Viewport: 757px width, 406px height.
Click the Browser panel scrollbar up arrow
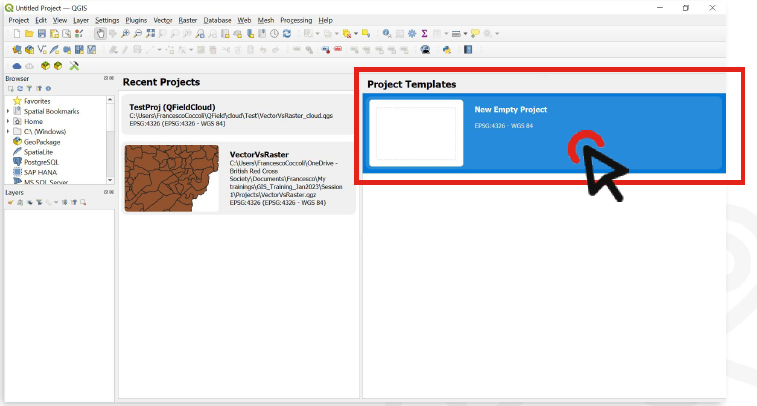pos(110,99)
